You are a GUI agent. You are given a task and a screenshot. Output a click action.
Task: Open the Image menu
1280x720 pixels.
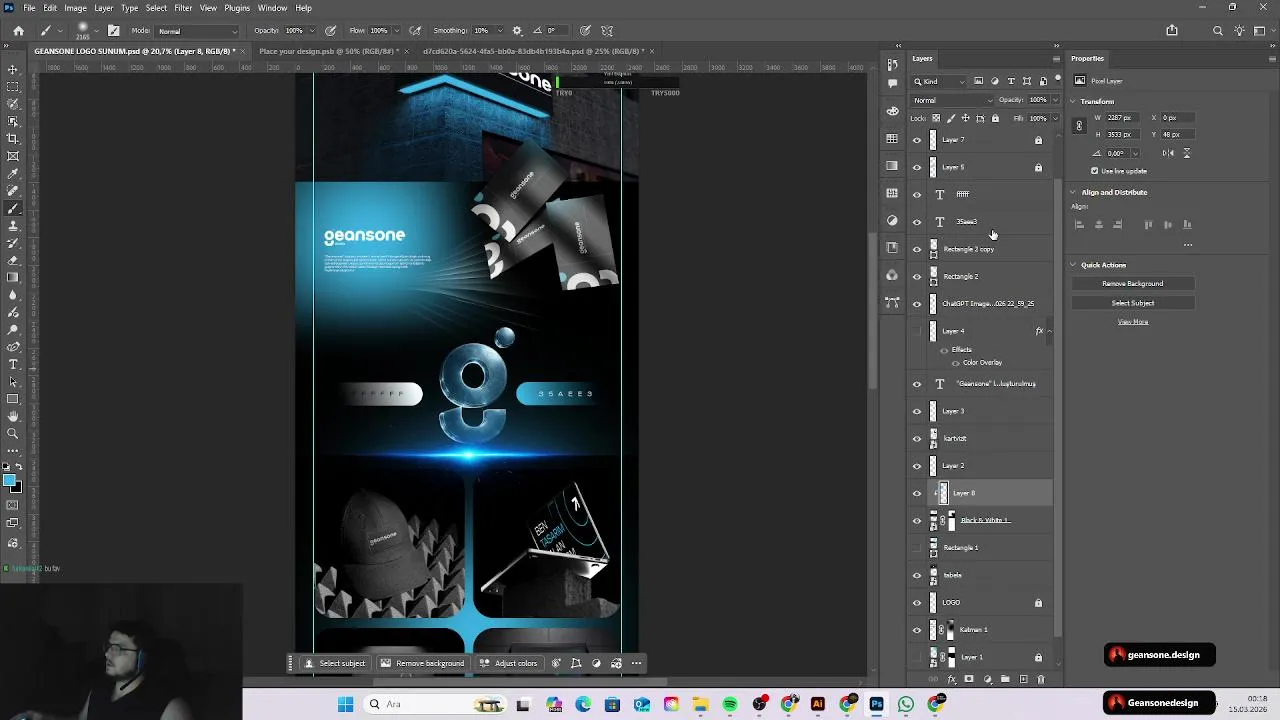point(76,8)
